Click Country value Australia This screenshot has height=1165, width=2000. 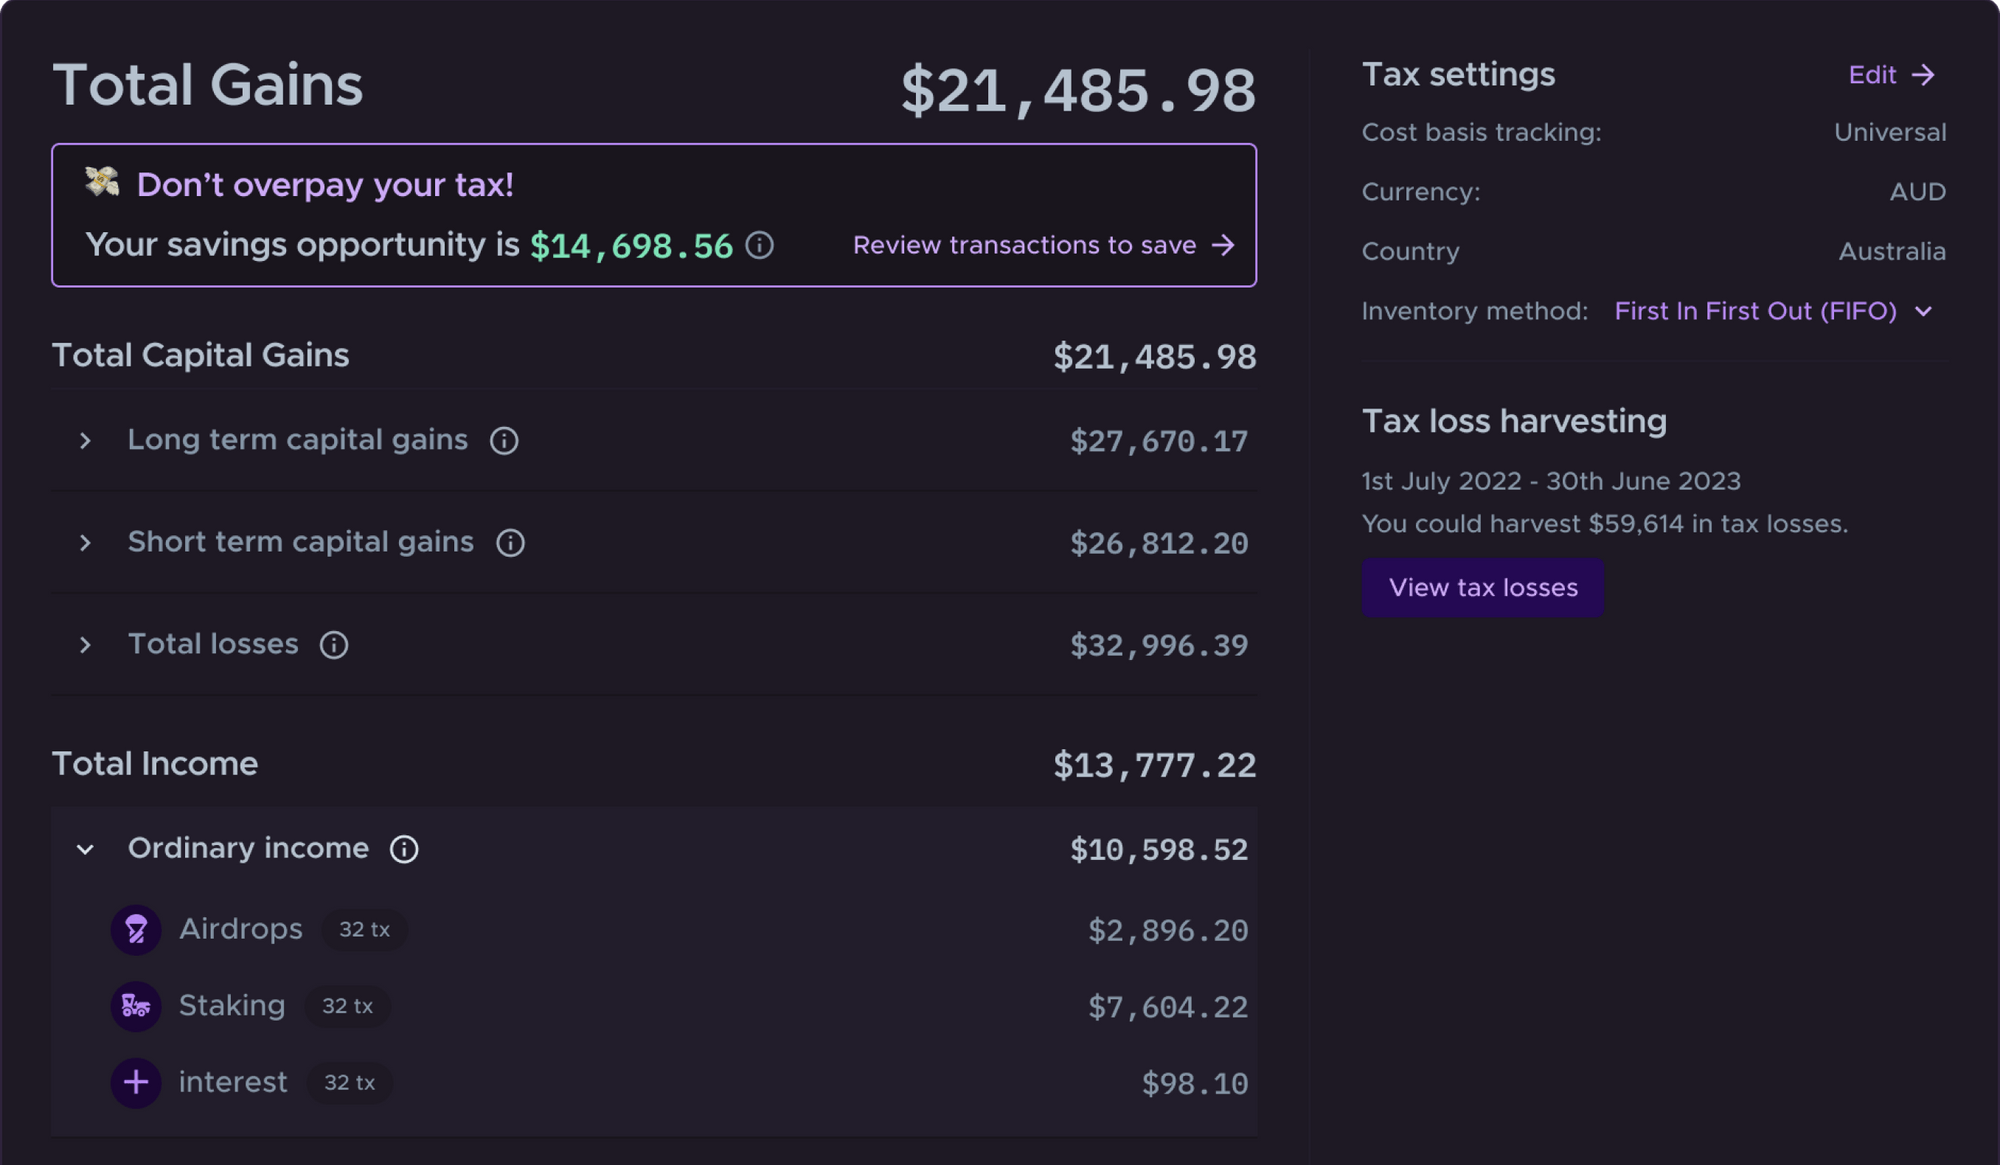coord(1892,251)
